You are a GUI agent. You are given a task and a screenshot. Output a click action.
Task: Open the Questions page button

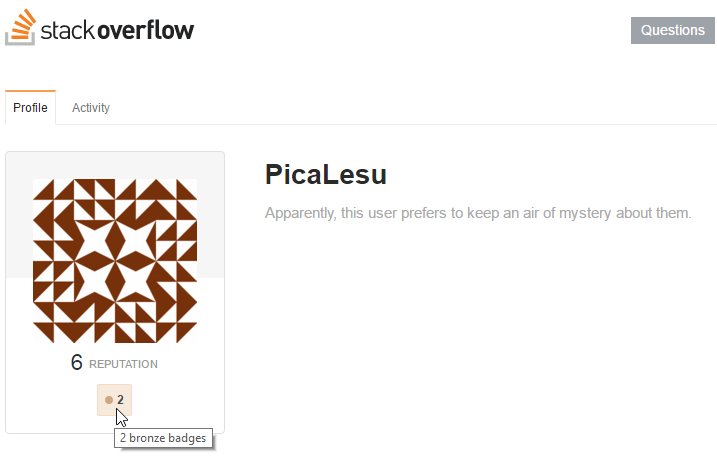click(x=673, y=31)
